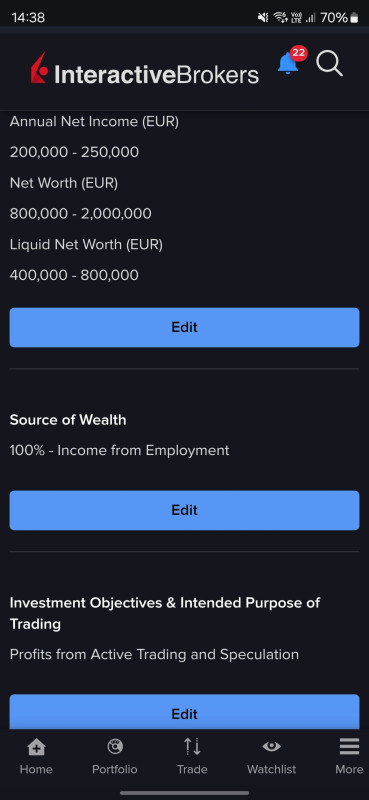
Task: Tap the 100% - Income from Employment text
Action: pyautogui.click(x=119, y=451)
